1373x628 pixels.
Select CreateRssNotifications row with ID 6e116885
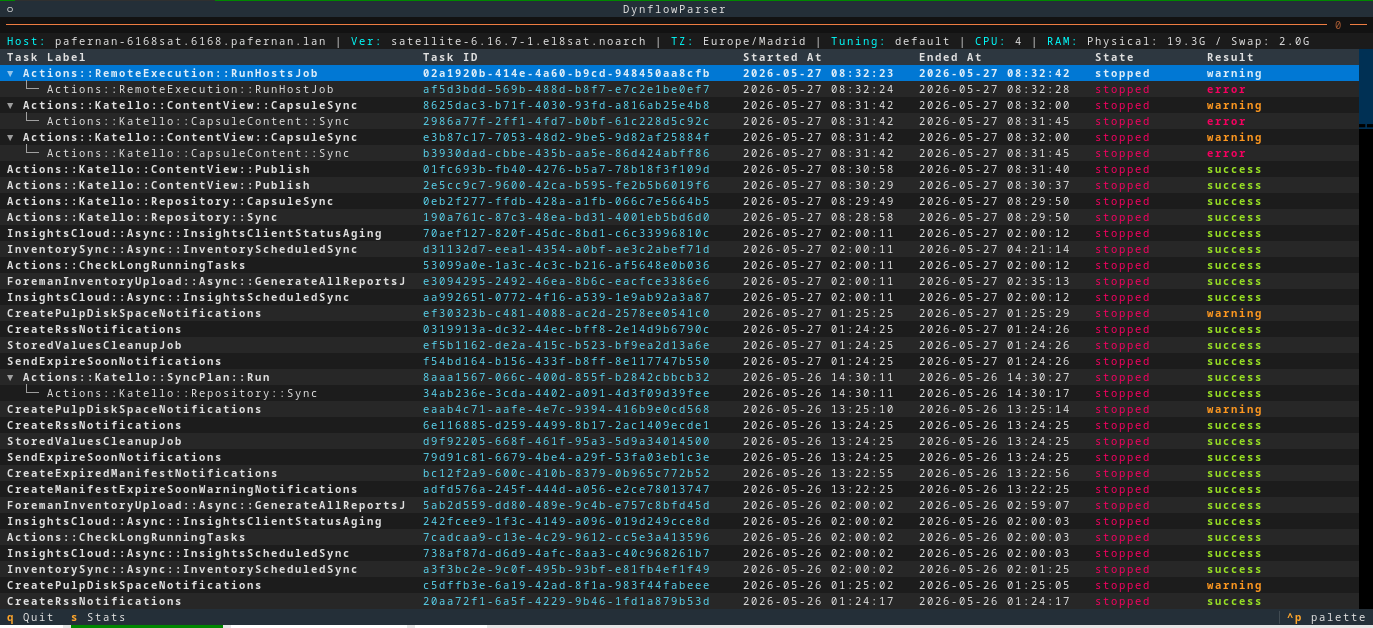click(680, 425)
